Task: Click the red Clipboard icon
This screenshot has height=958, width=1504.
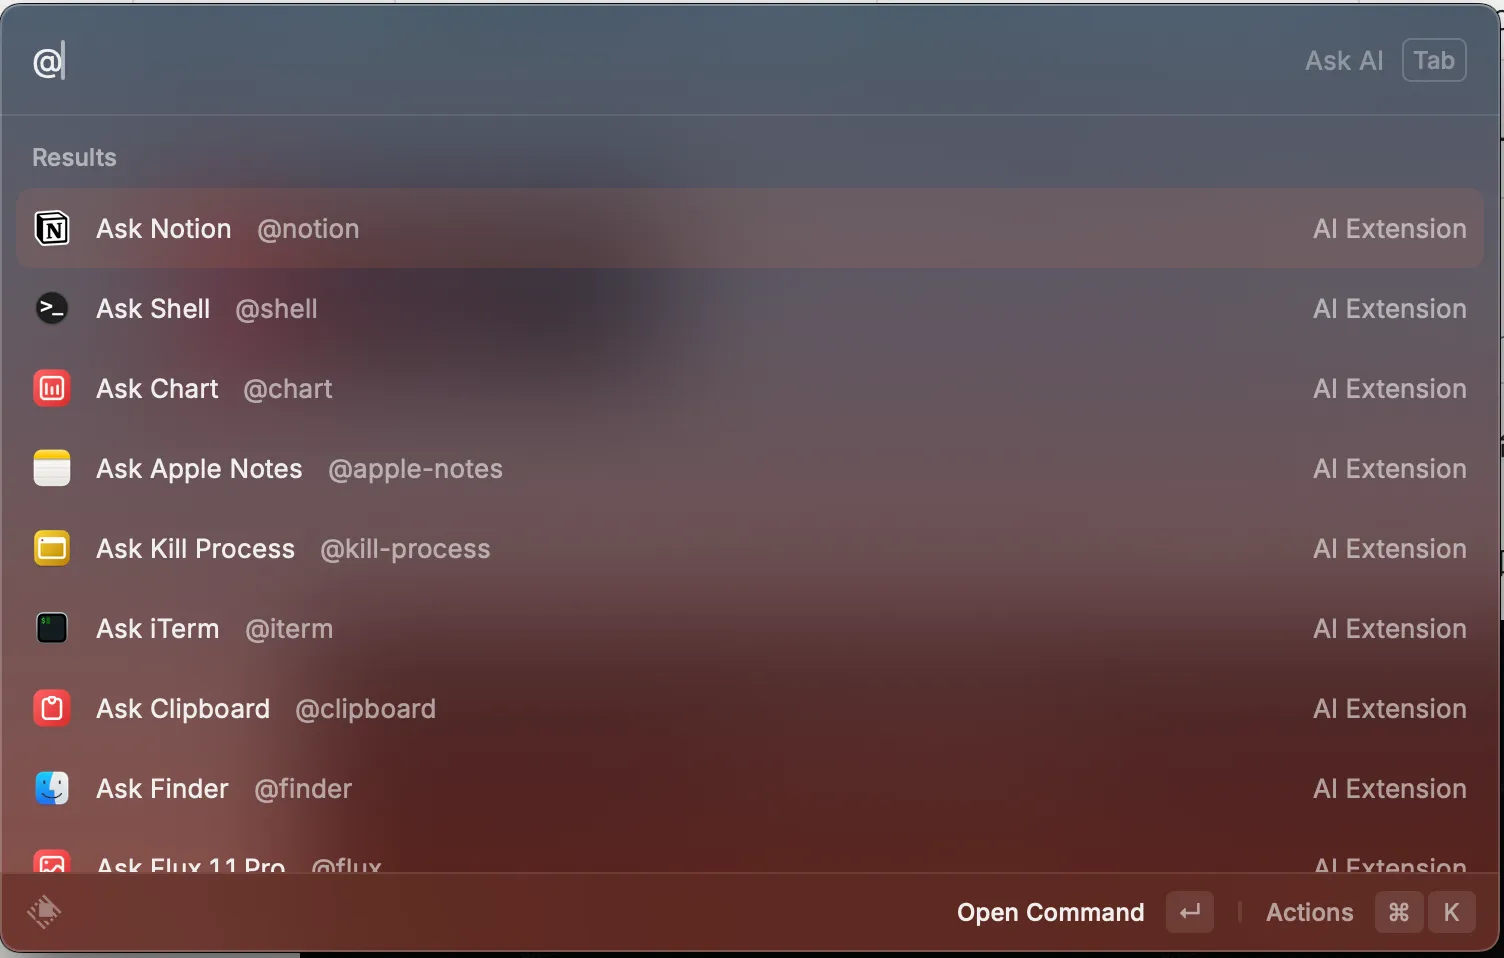Action: point(52,709)
